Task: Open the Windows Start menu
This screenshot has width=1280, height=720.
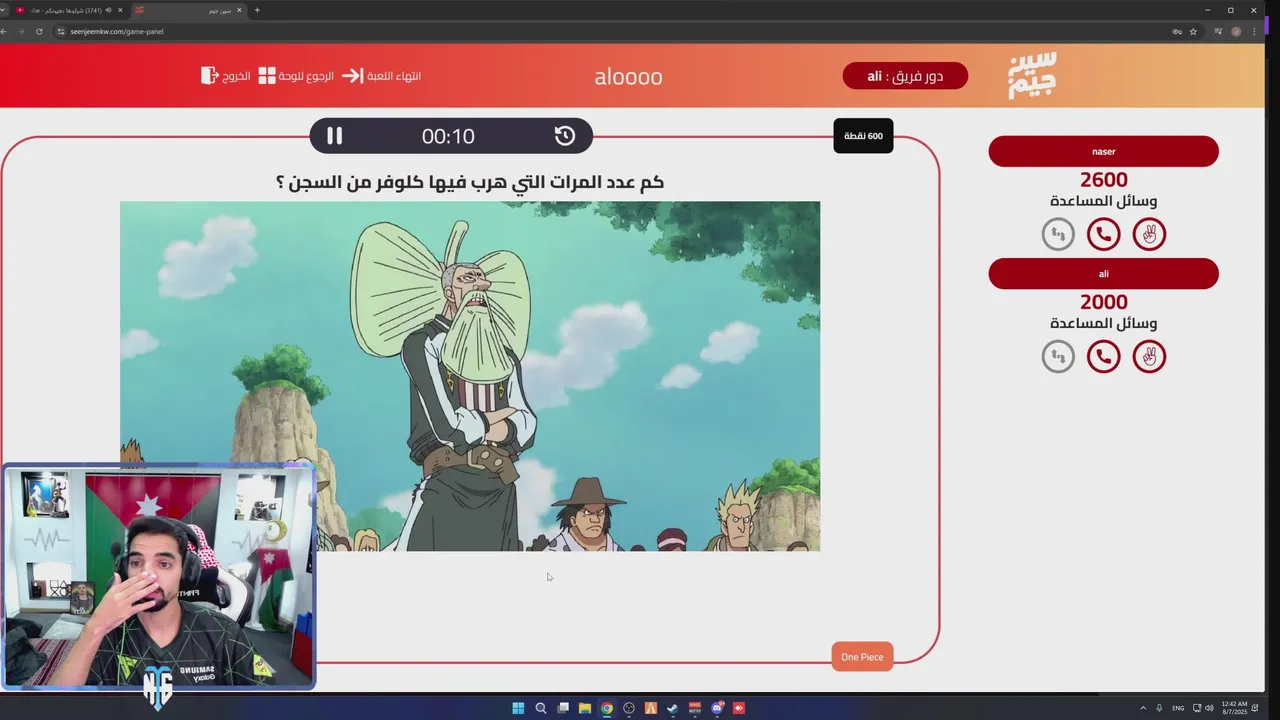Action: 518,708
